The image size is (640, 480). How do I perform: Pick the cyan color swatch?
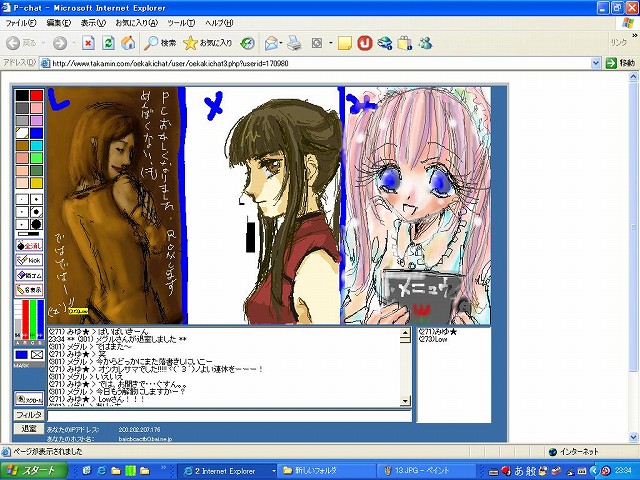tap(36, 145)
